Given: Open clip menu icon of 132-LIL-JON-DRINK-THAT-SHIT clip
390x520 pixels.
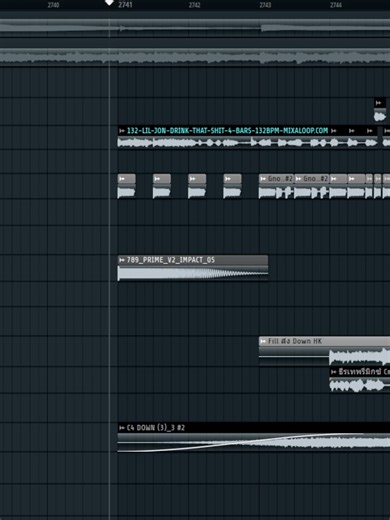Looking at the screenshot, I should [x=122, y=131].
